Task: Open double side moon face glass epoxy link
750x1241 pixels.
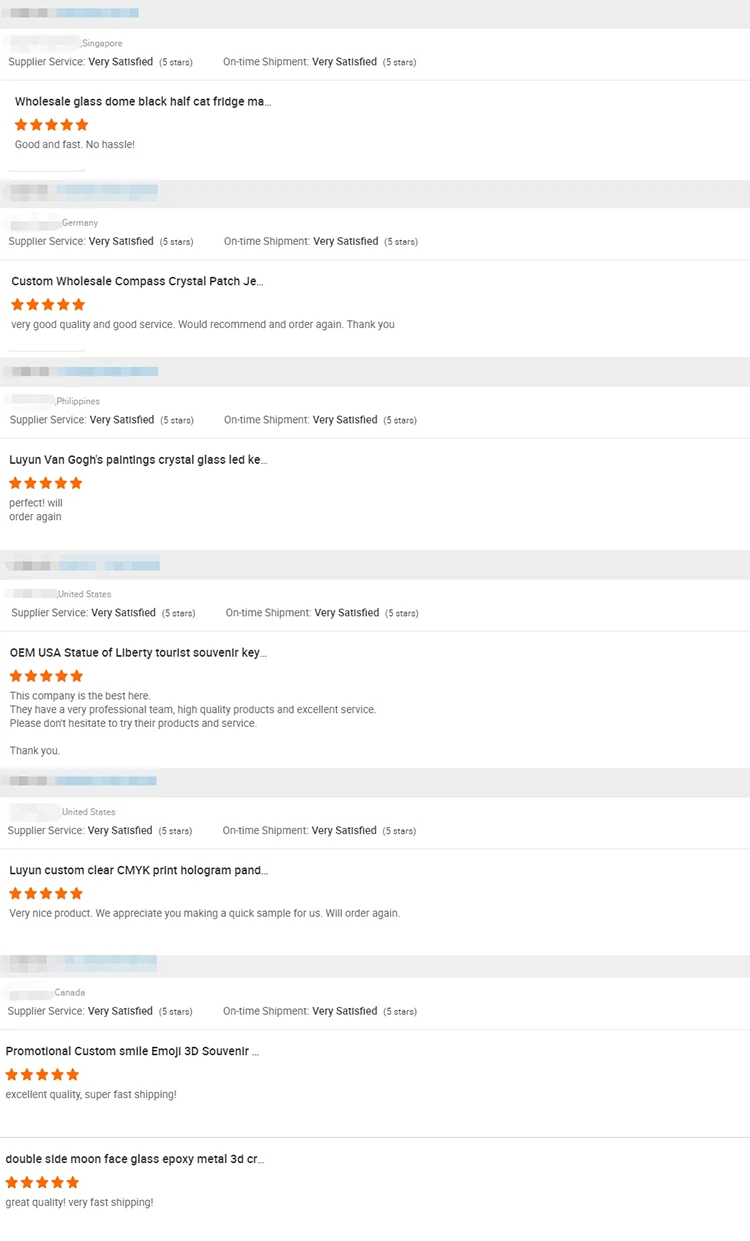Action: 135,1160
